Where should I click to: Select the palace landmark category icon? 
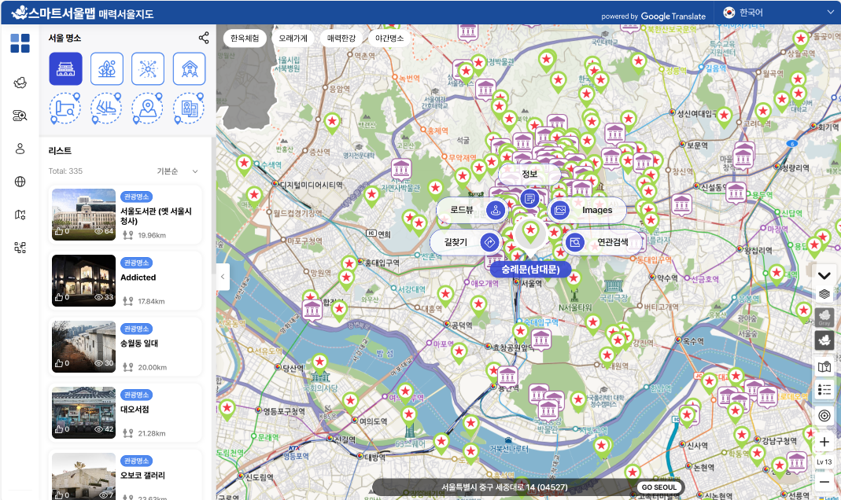click(x=66, y=69)
